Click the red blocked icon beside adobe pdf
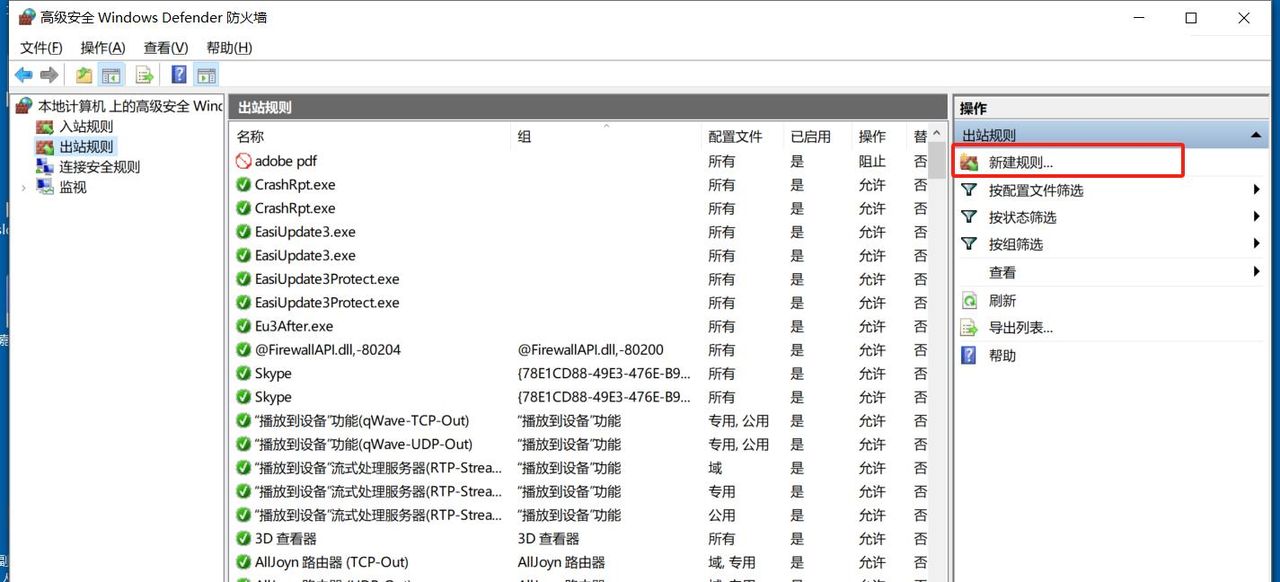This screenshot has width=1280, height=582. tap(243, 161)
